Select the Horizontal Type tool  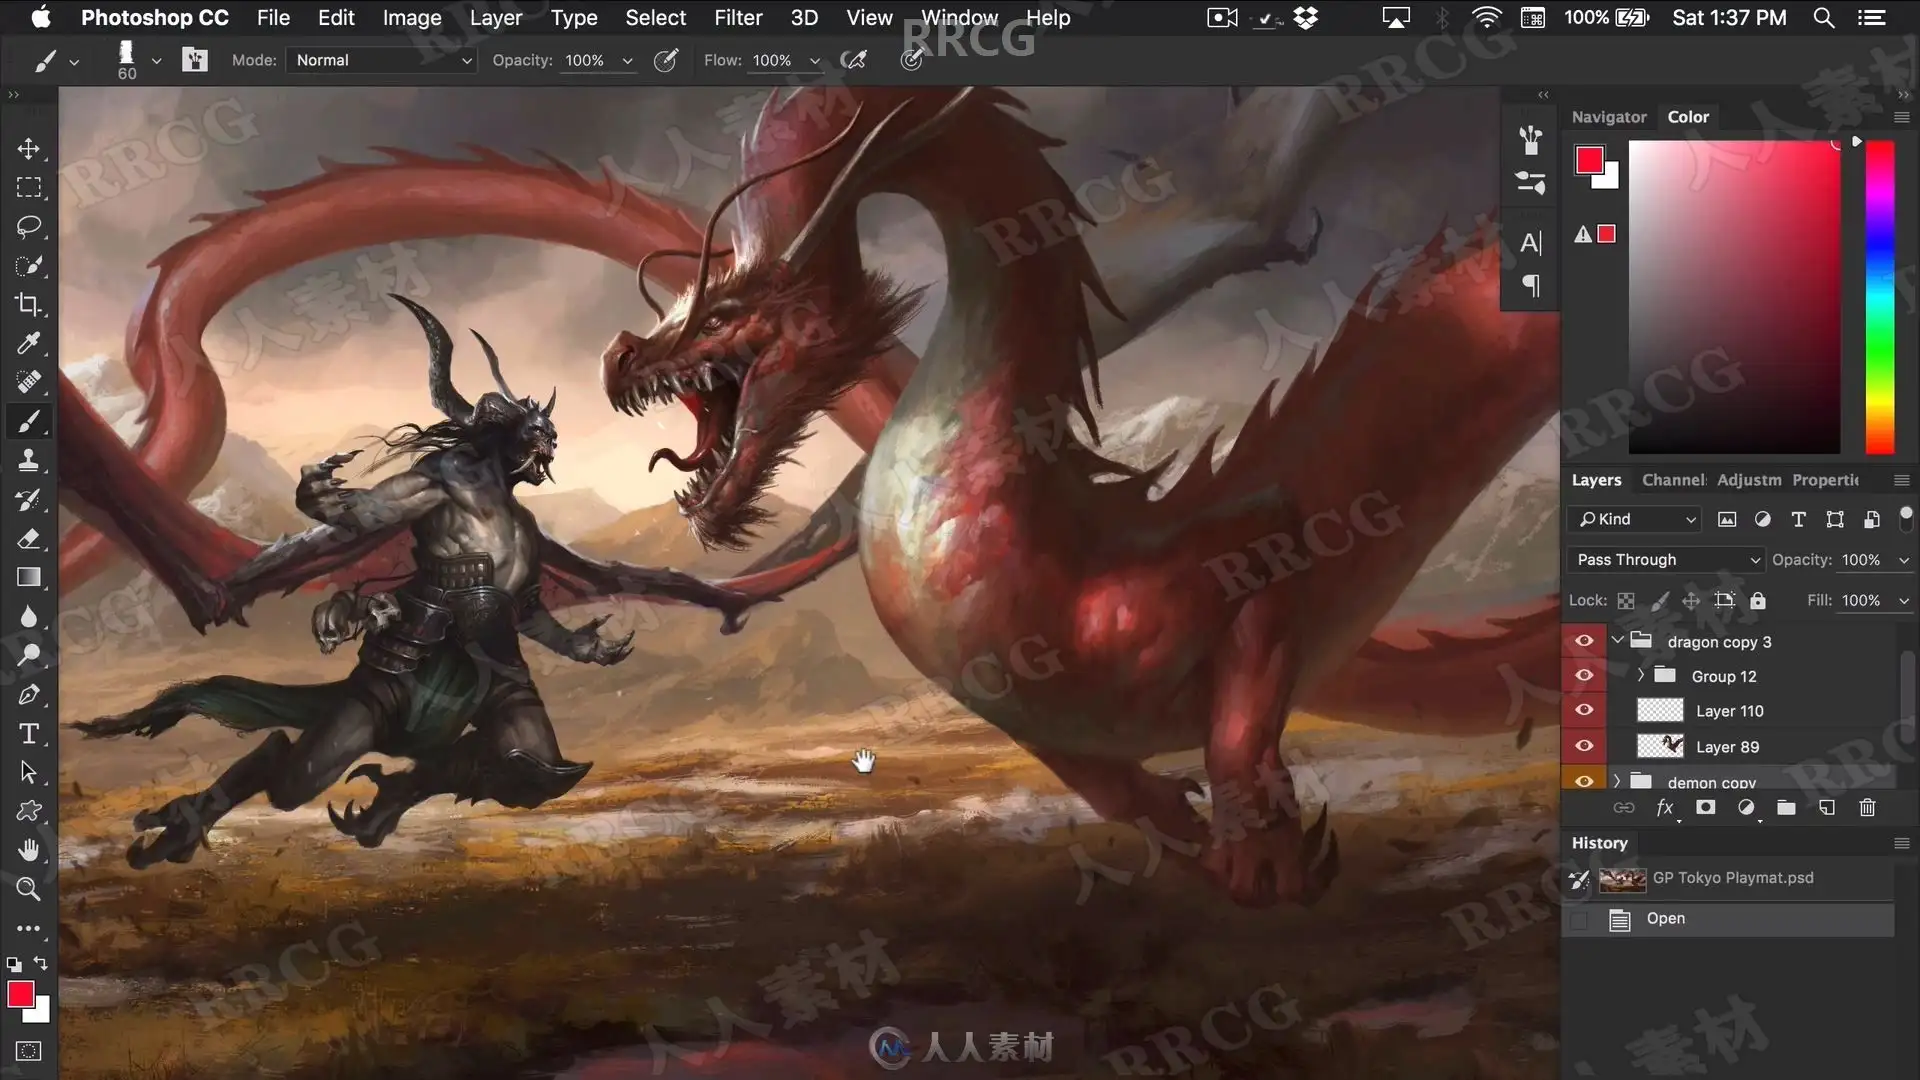coord(28,734)
